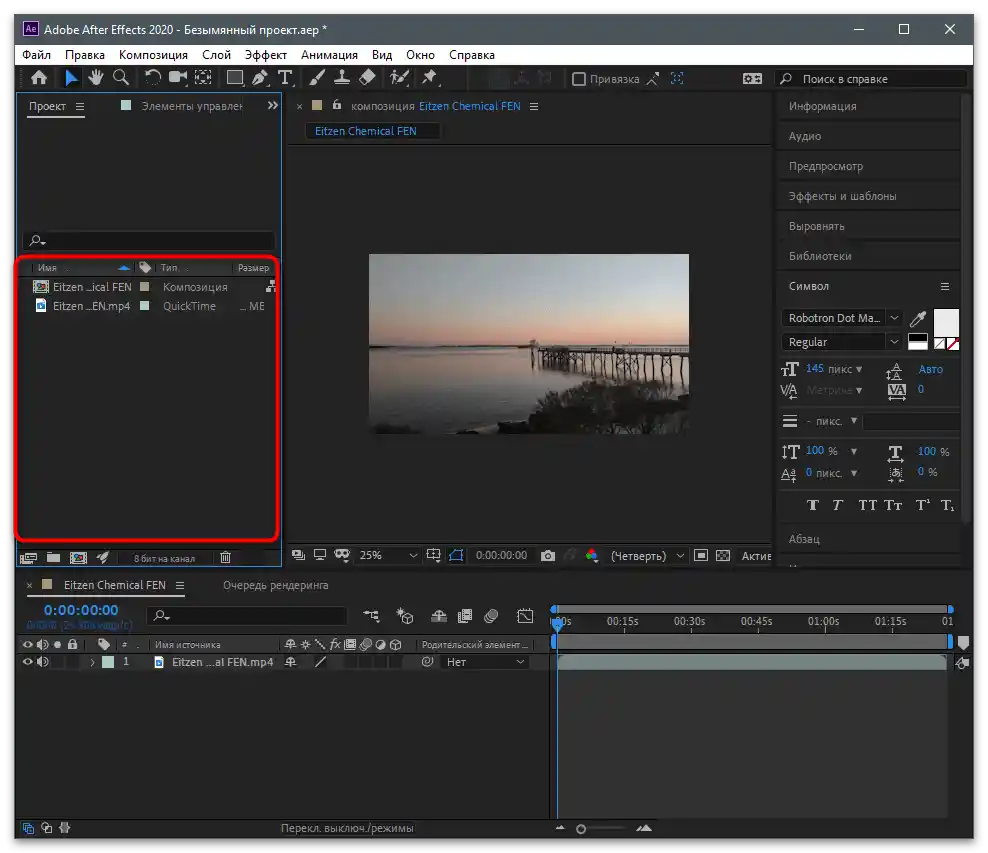
Task: Hide video of Eitzen FEN.mp4 layer
Action: [27, 662]
